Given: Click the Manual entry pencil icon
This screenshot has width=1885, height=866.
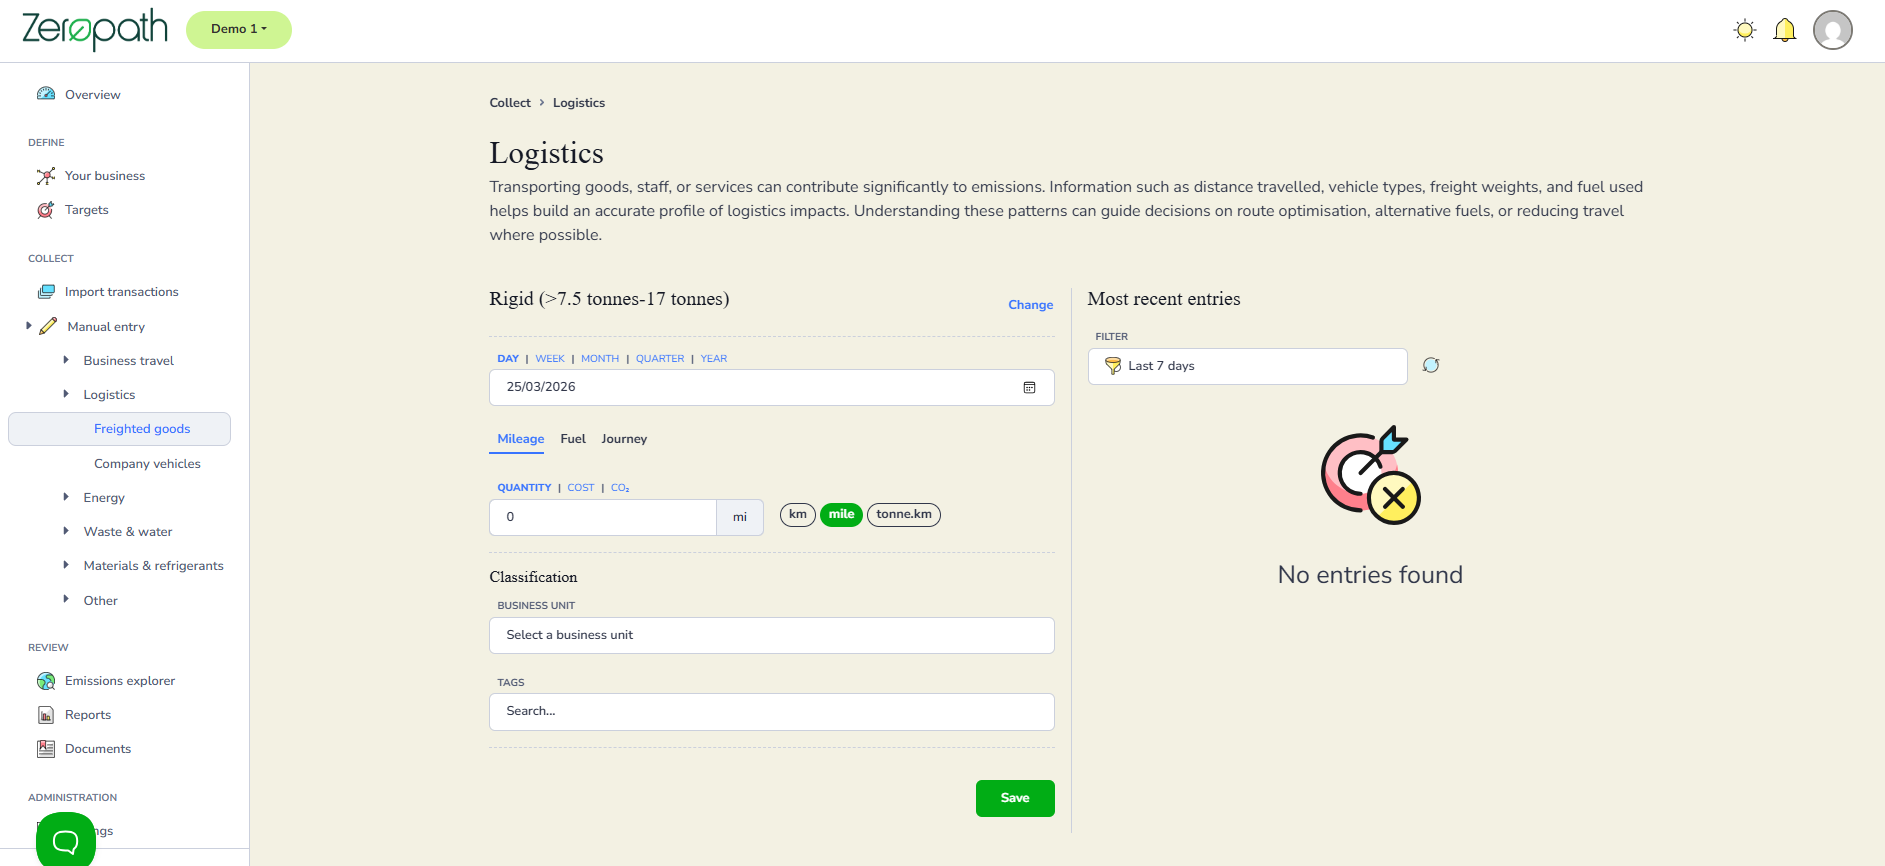Looking at the screenshot, I should pyautogui.click(x=48, y=326).
